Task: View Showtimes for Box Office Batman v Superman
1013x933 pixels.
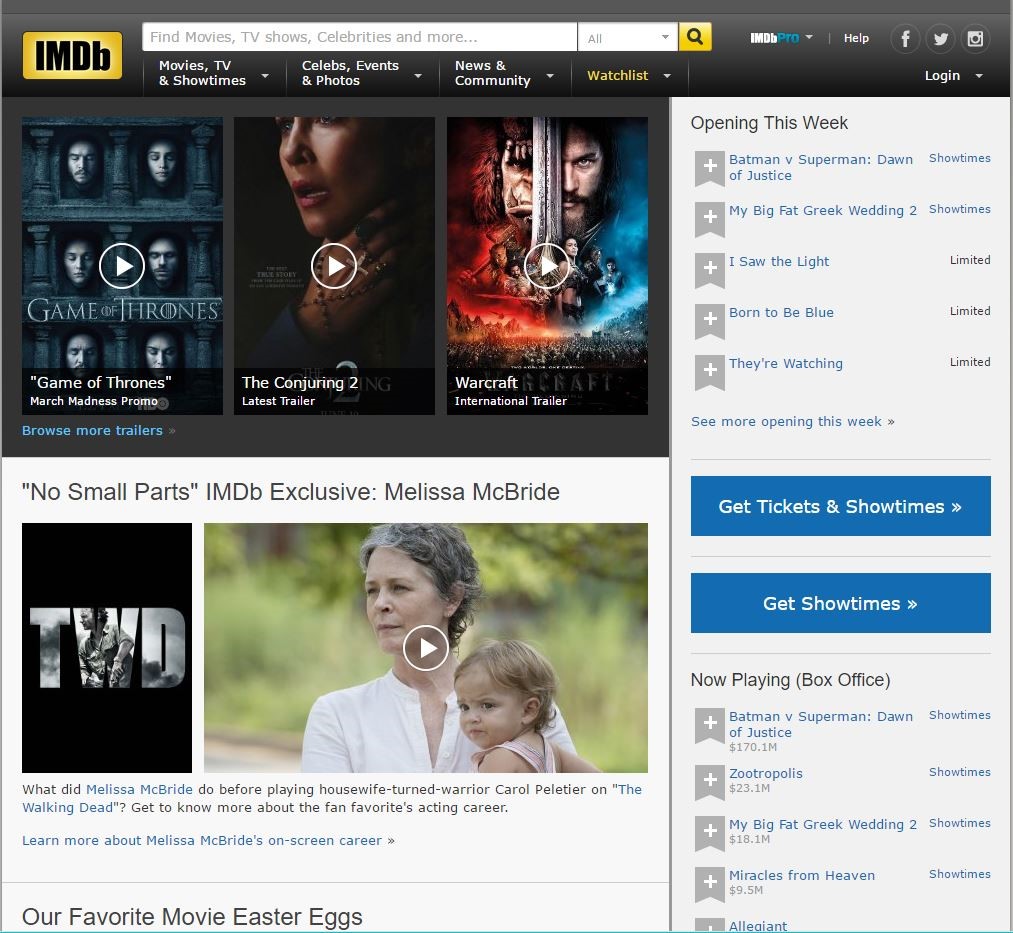Action: coord(959,715)
